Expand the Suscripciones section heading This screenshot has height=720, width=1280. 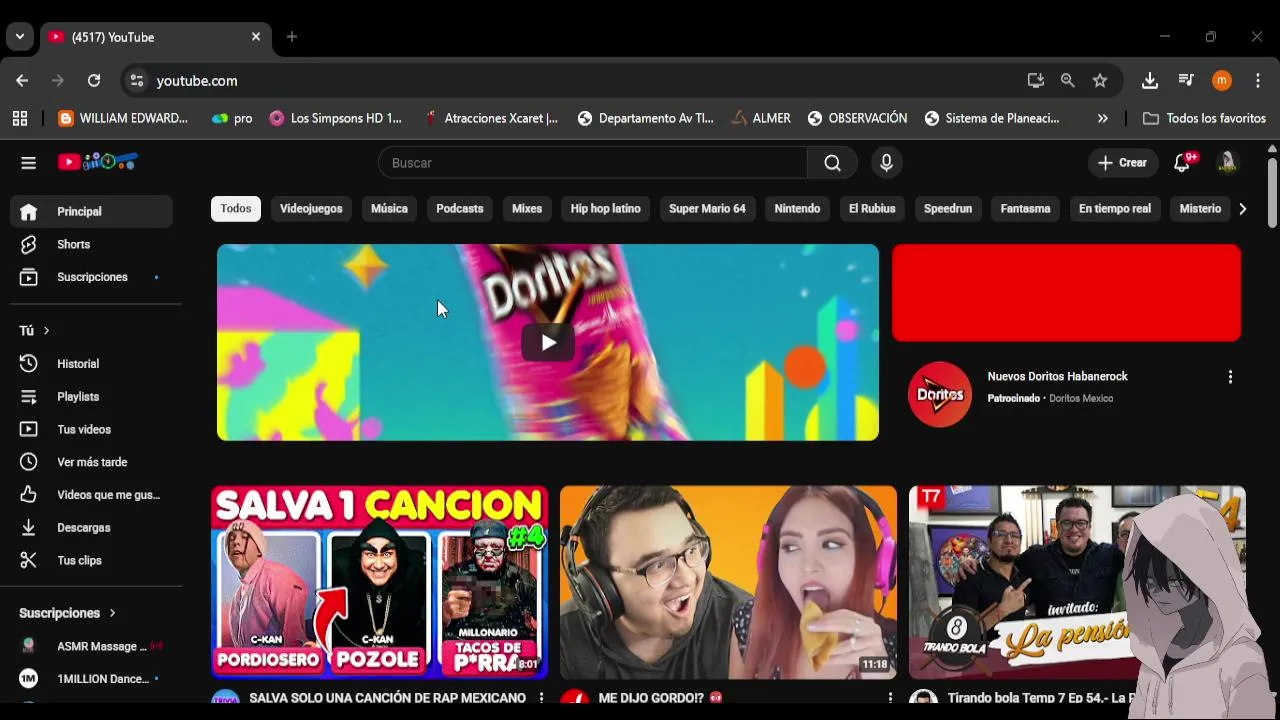tap(67, 613)
